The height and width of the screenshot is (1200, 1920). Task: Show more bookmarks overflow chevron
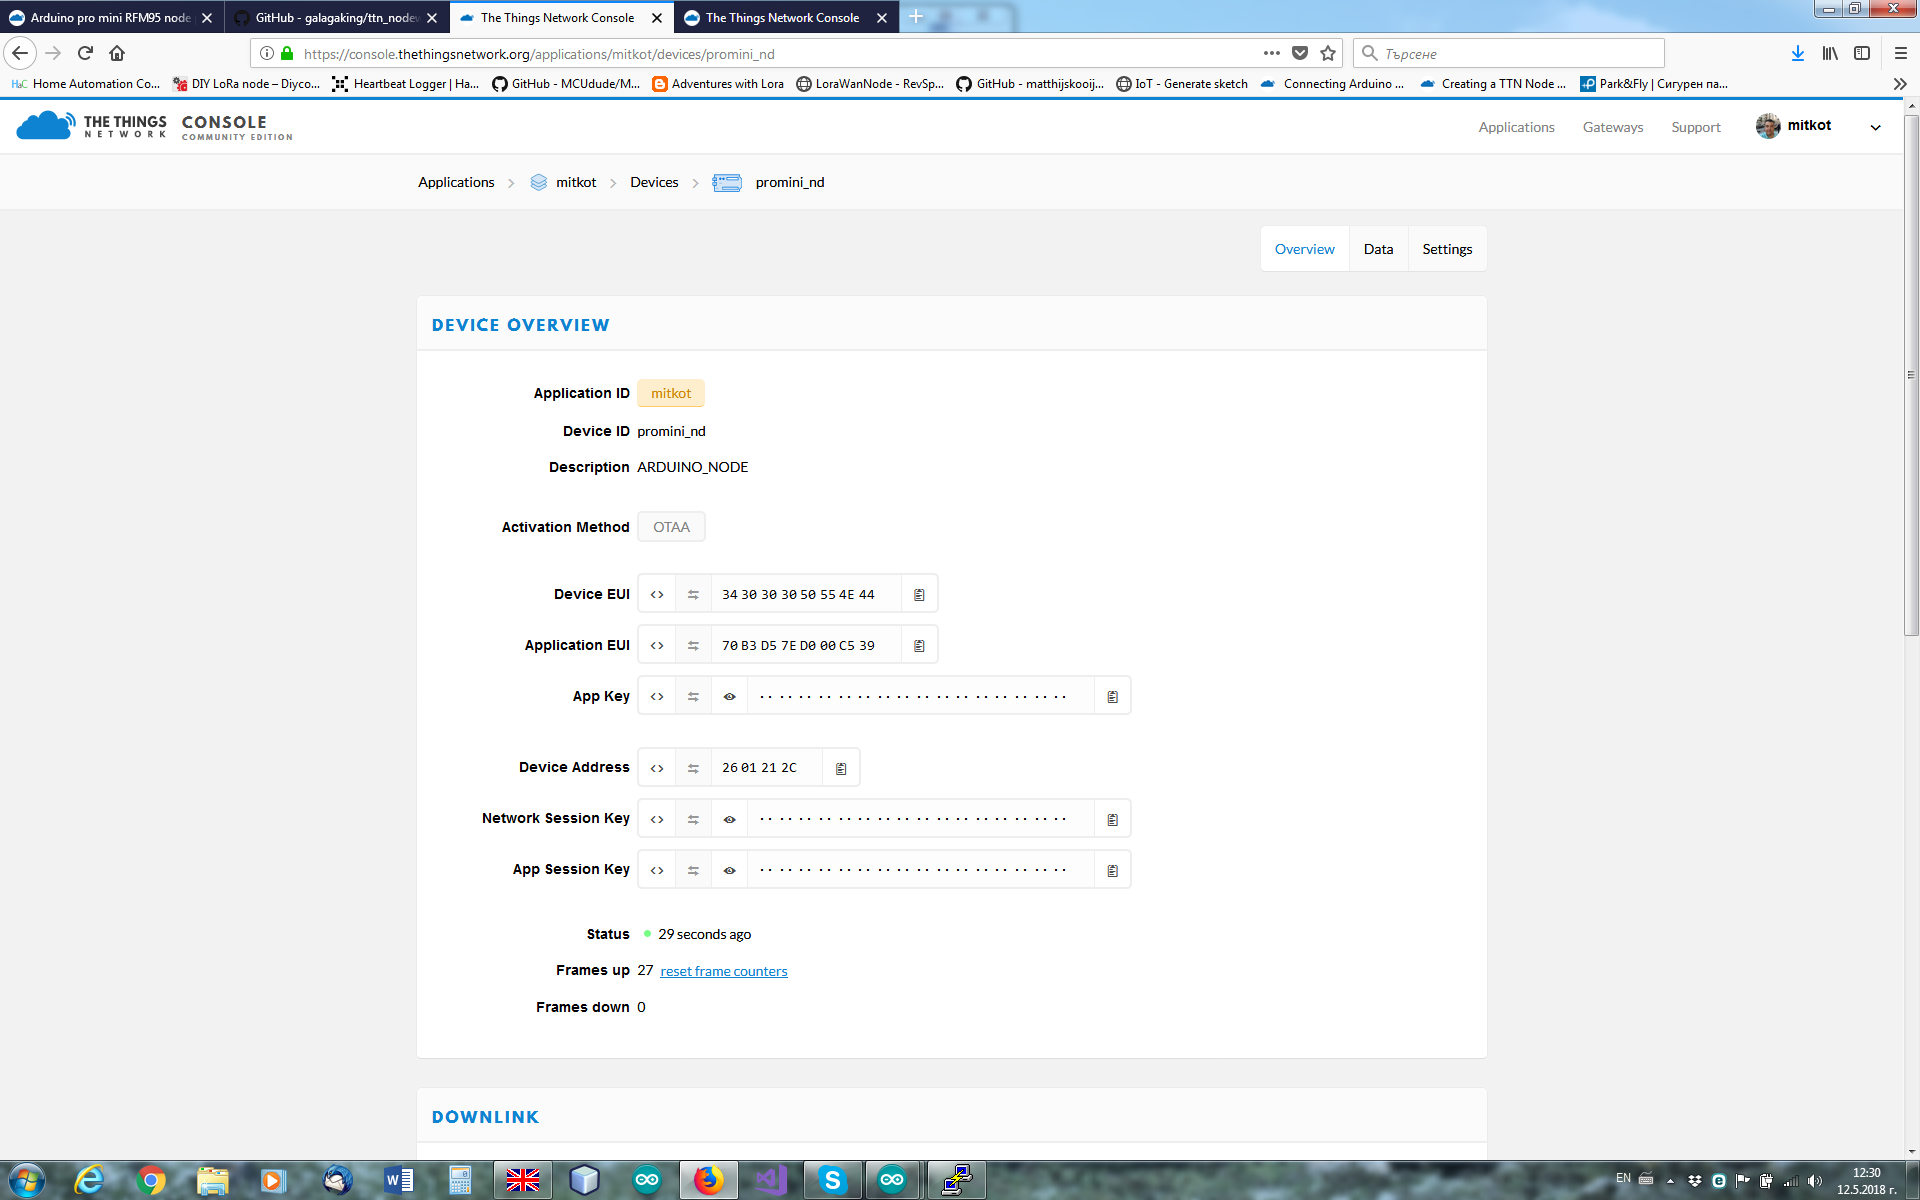point(1900,84)
